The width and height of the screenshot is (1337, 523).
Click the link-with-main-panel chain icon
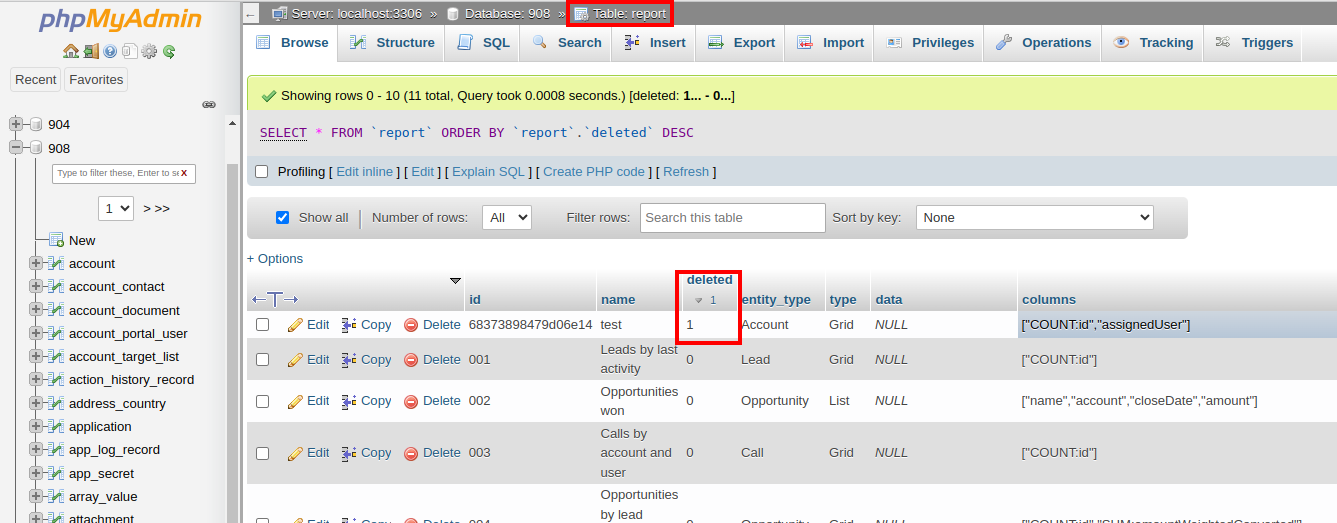point(209,104)
